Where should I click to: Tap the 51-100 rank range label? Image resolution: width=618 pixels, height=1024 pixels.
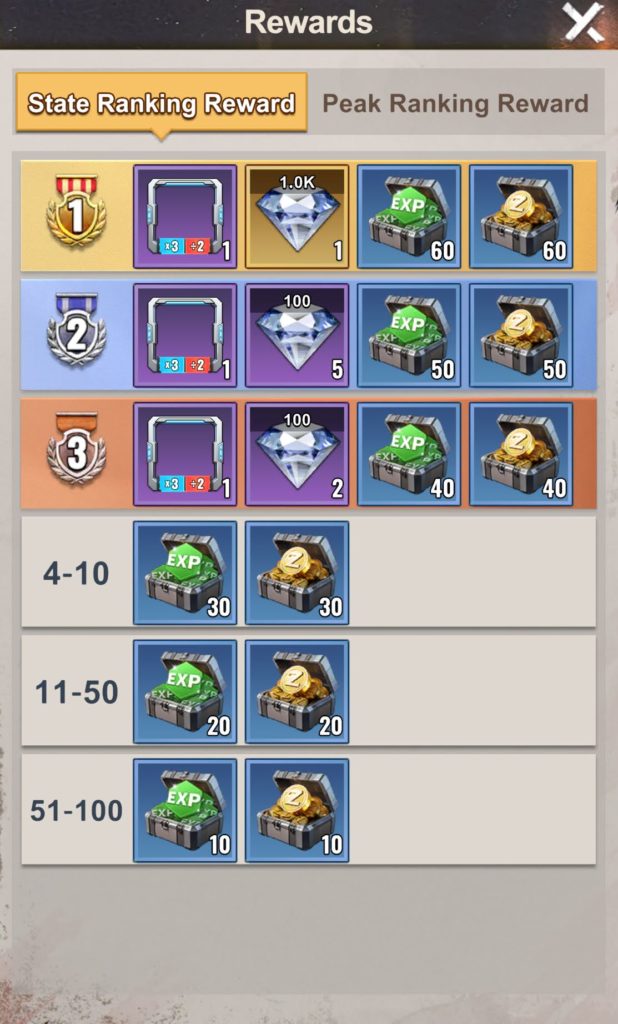click(x=76, y=810)
